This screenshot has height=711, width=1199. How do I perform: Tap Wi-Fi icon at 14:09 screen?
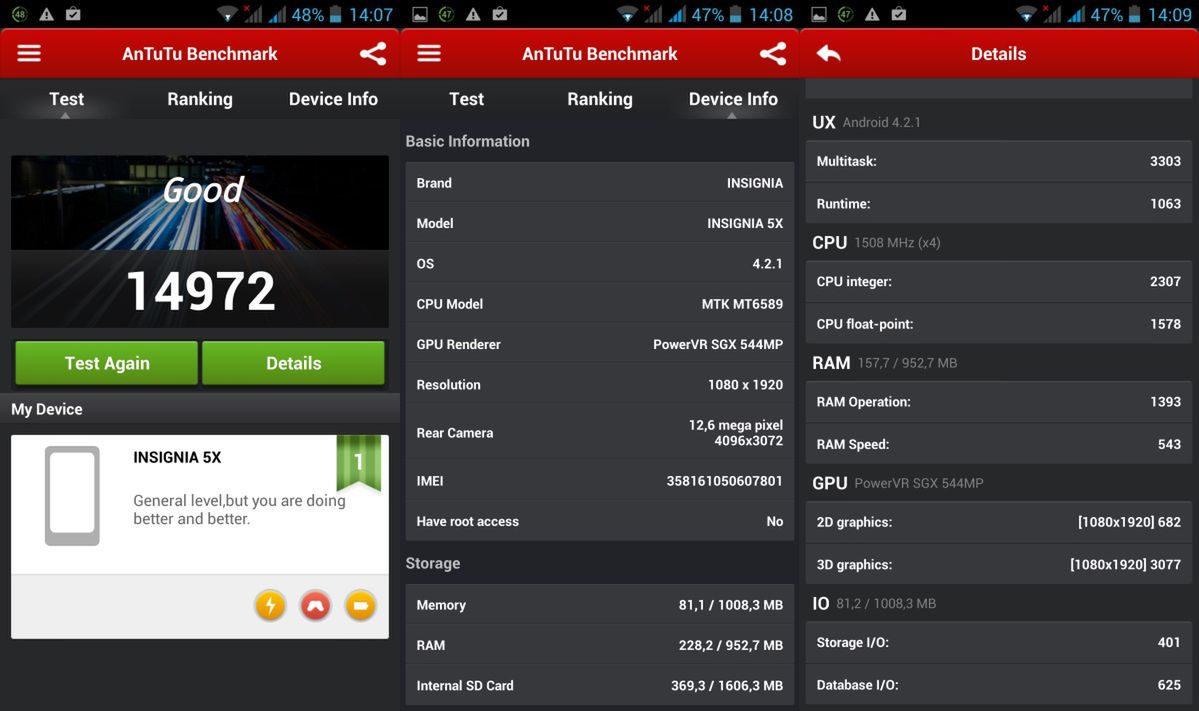point(1026,15)
